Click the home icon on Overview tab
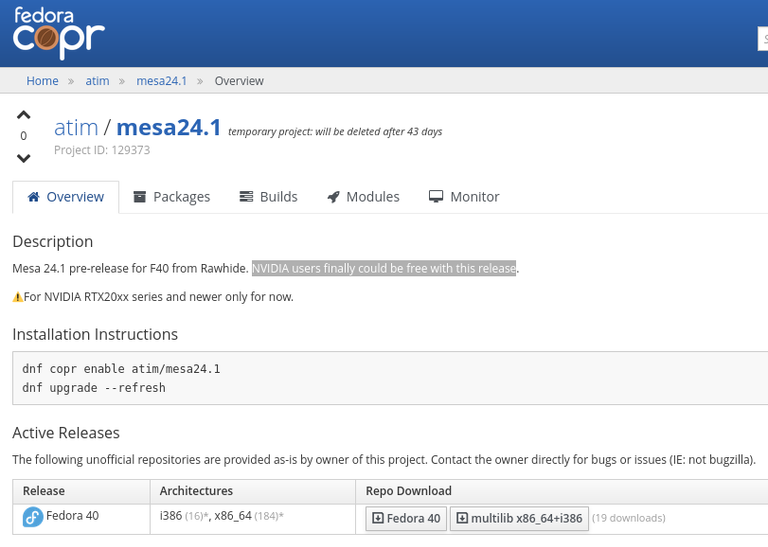 34,197
